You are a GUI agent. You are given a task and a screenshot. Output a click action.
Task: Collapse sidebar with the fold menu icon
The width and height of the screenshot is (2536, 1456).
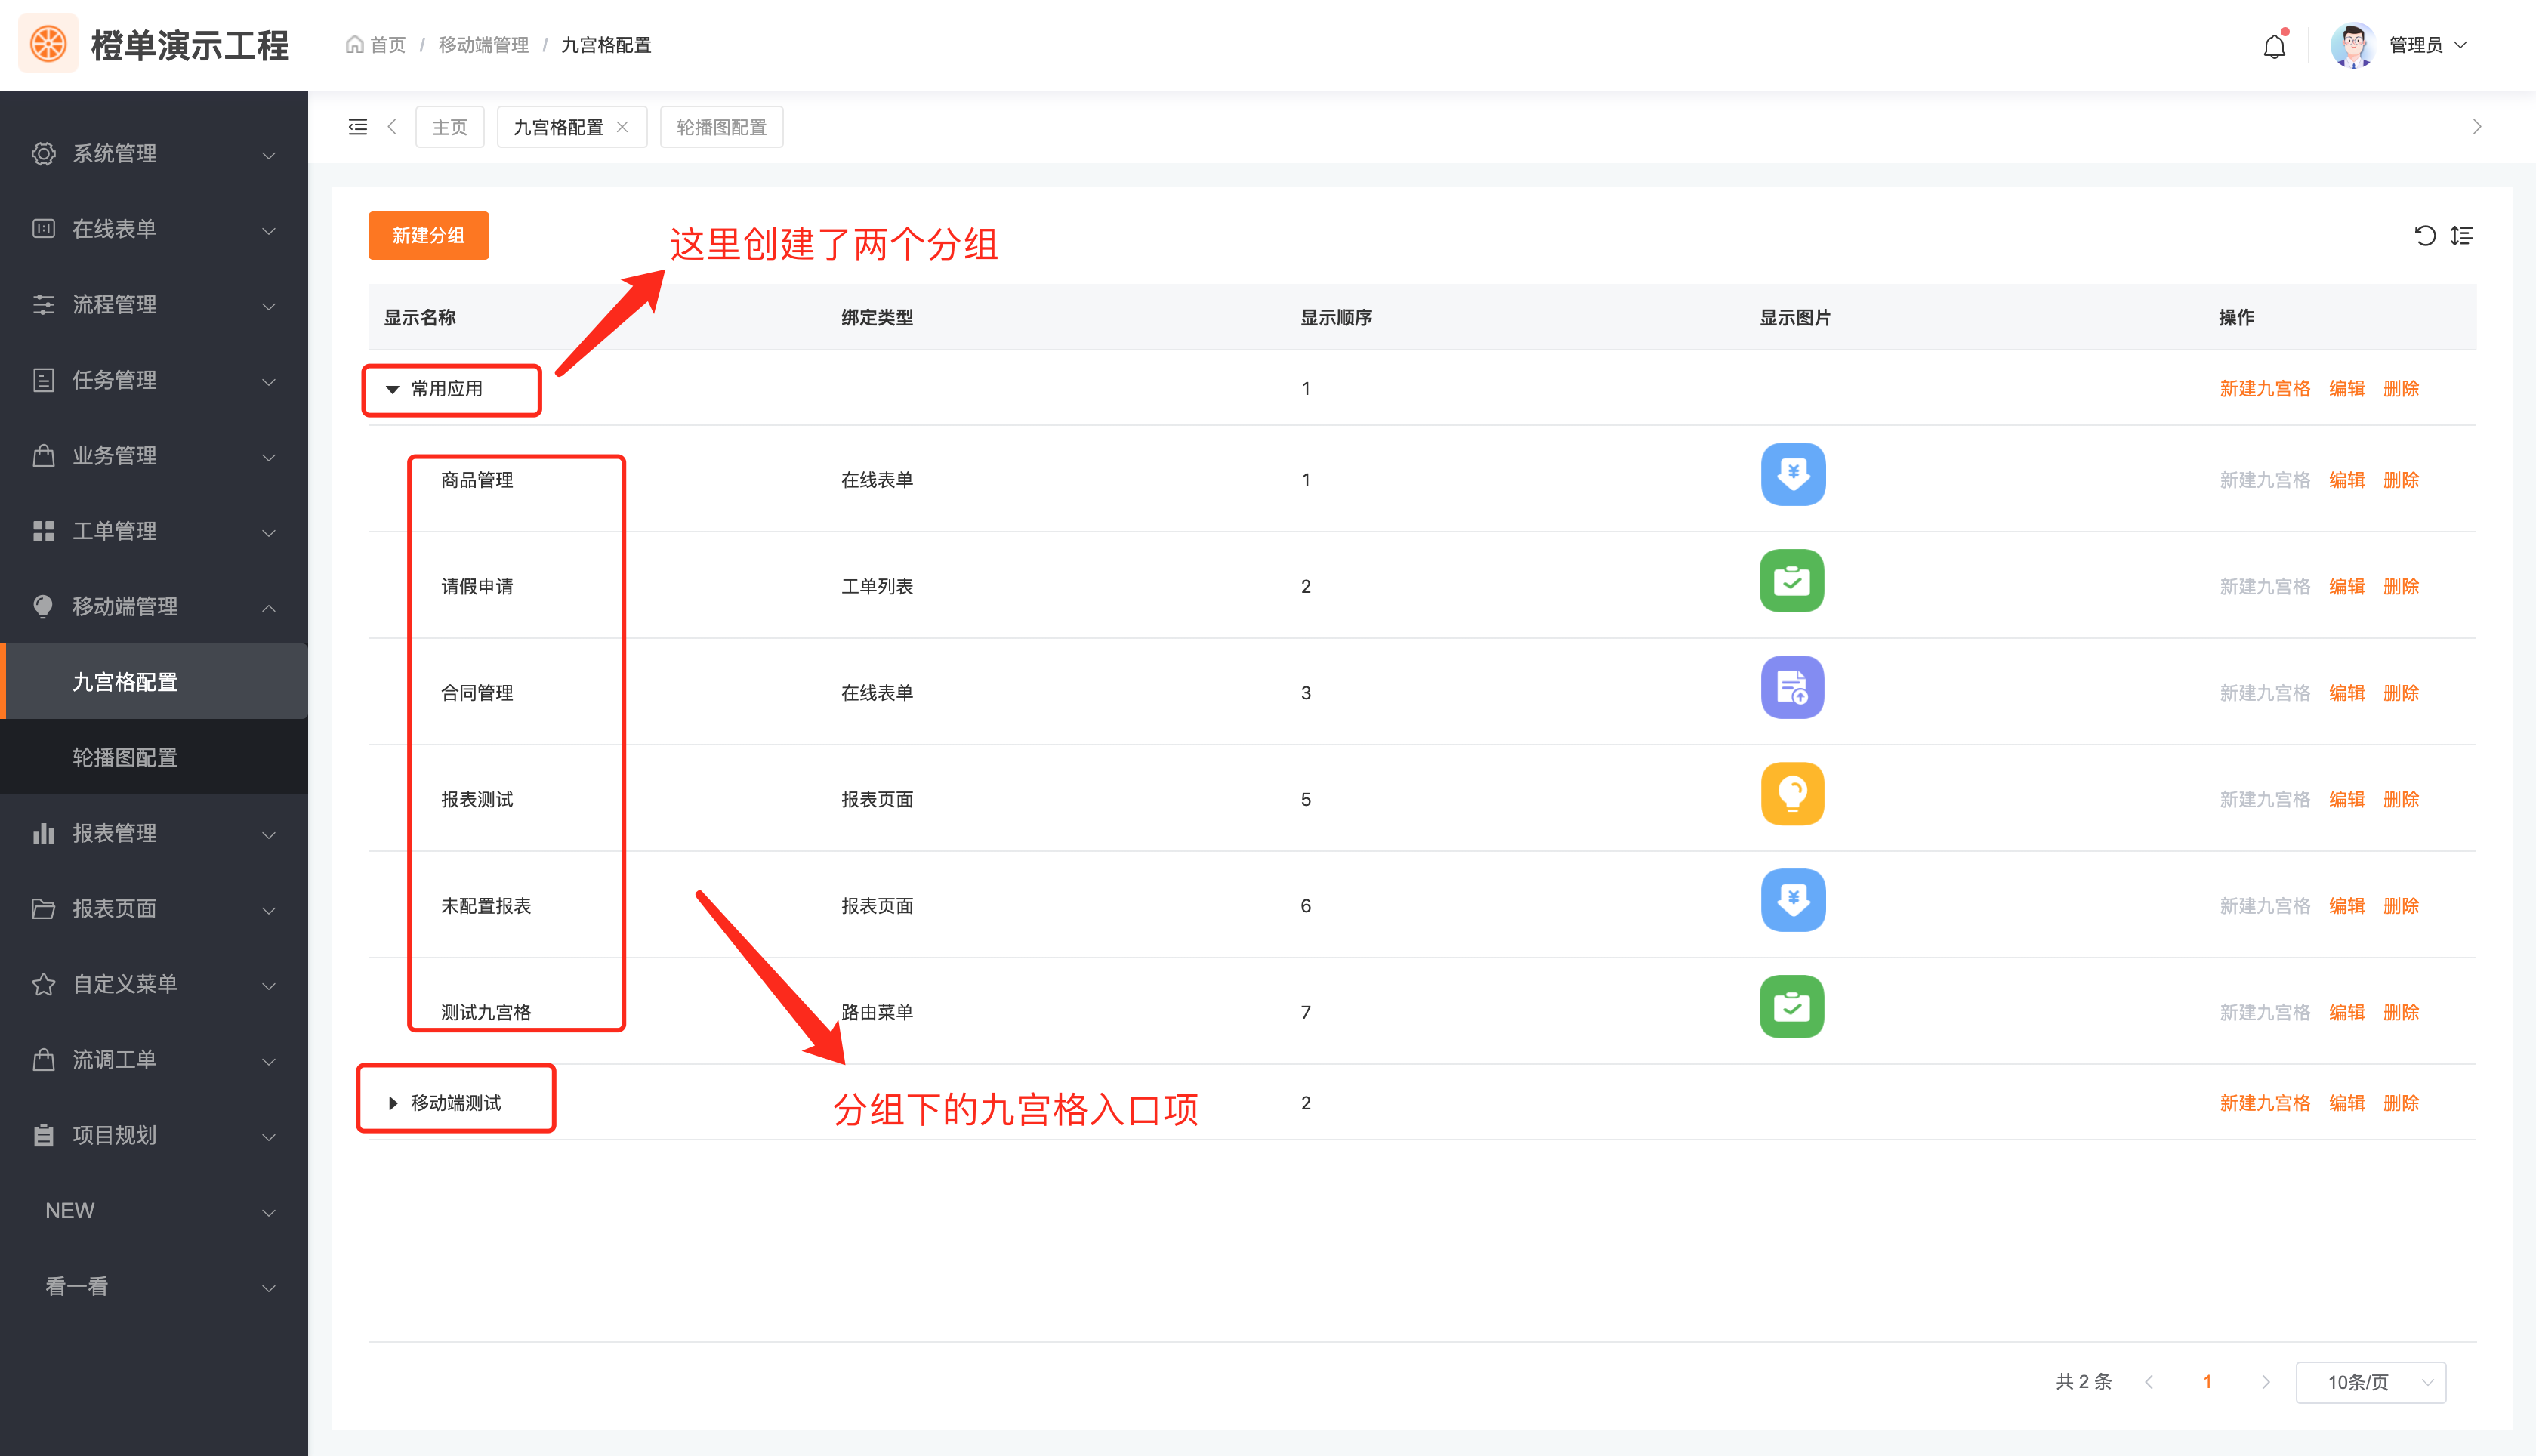[357, 127]
